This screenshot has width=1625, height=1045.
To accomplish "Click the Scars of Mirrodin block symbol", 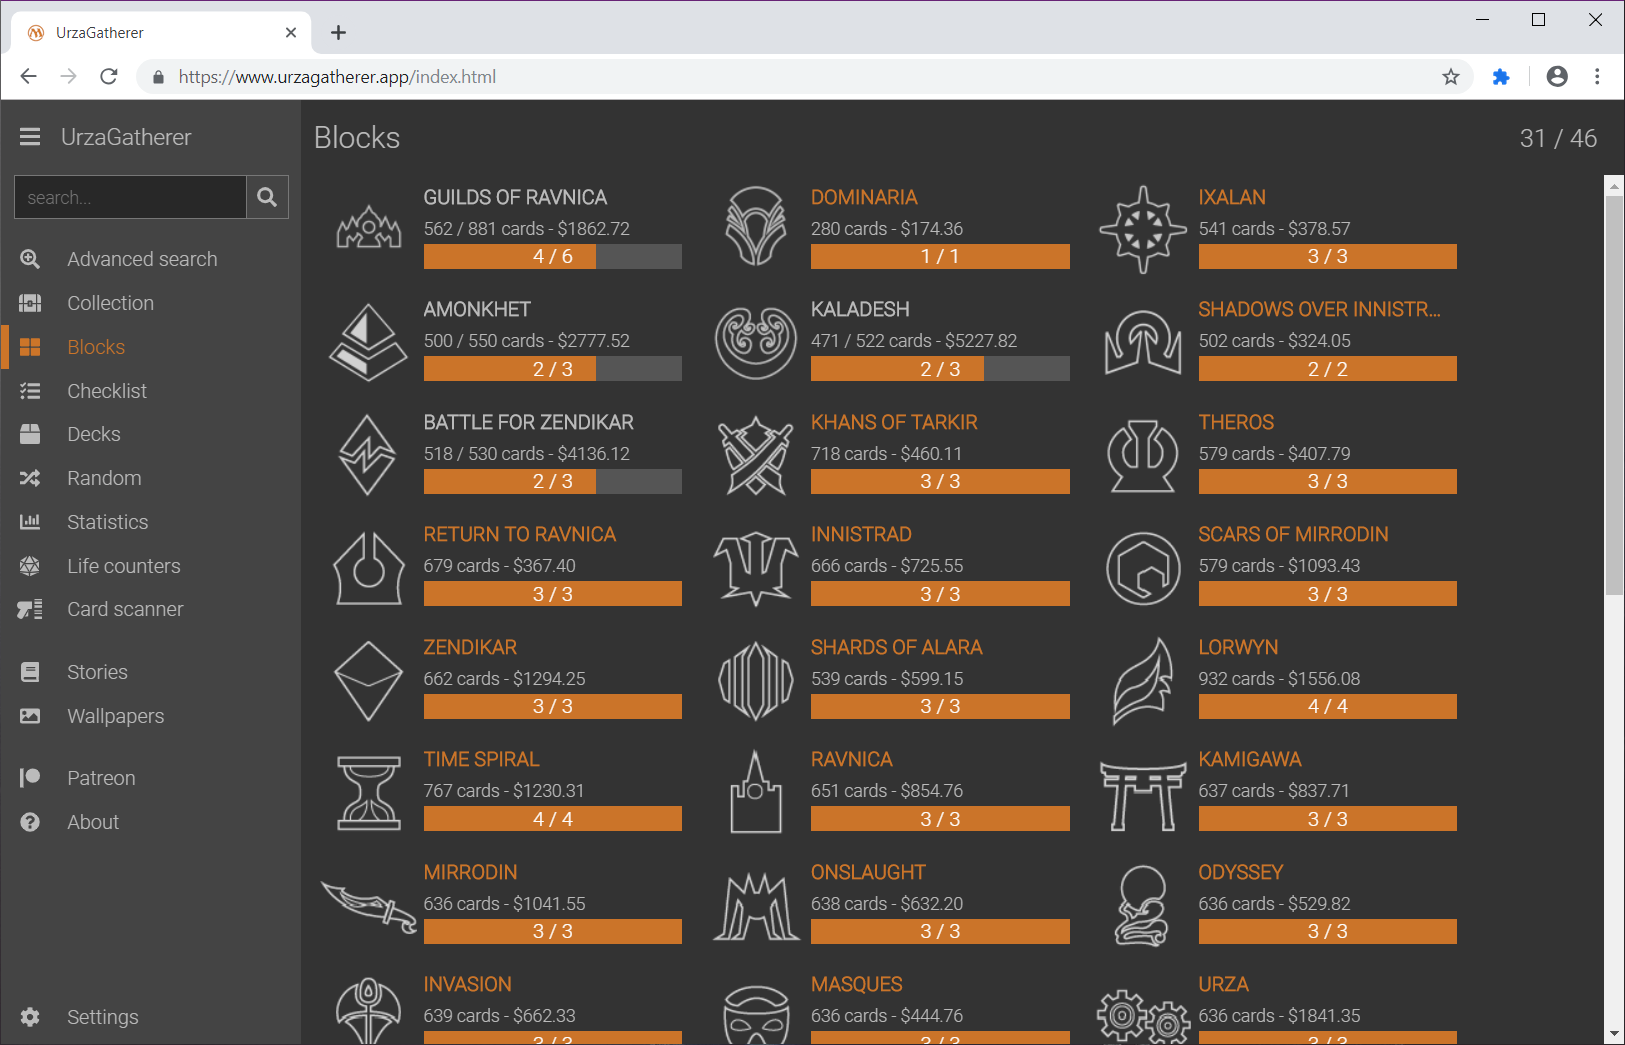I will [1143, 567].
